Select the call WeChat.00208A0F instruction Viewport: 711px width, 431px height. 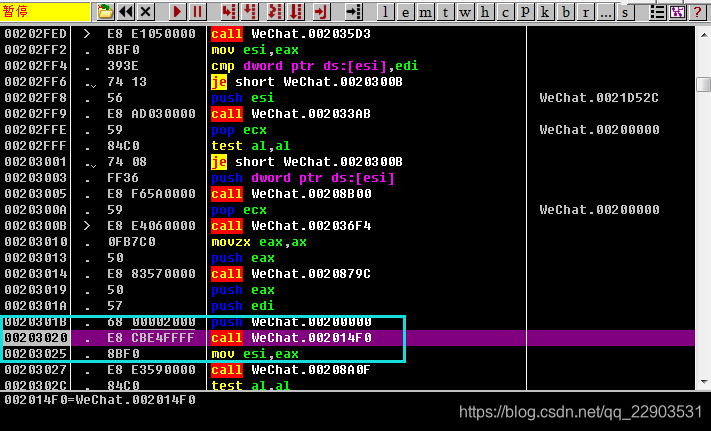[x=291, y=370]
